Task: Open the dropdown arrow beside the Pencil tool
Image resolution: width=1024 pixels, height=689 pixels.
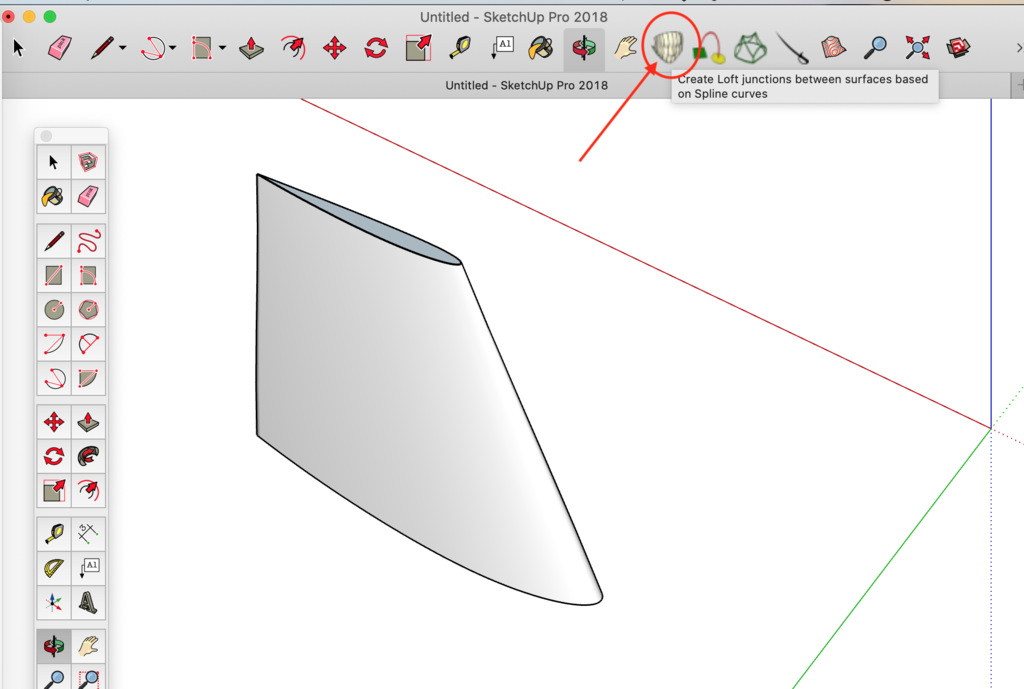Action: tap(123, 48)
